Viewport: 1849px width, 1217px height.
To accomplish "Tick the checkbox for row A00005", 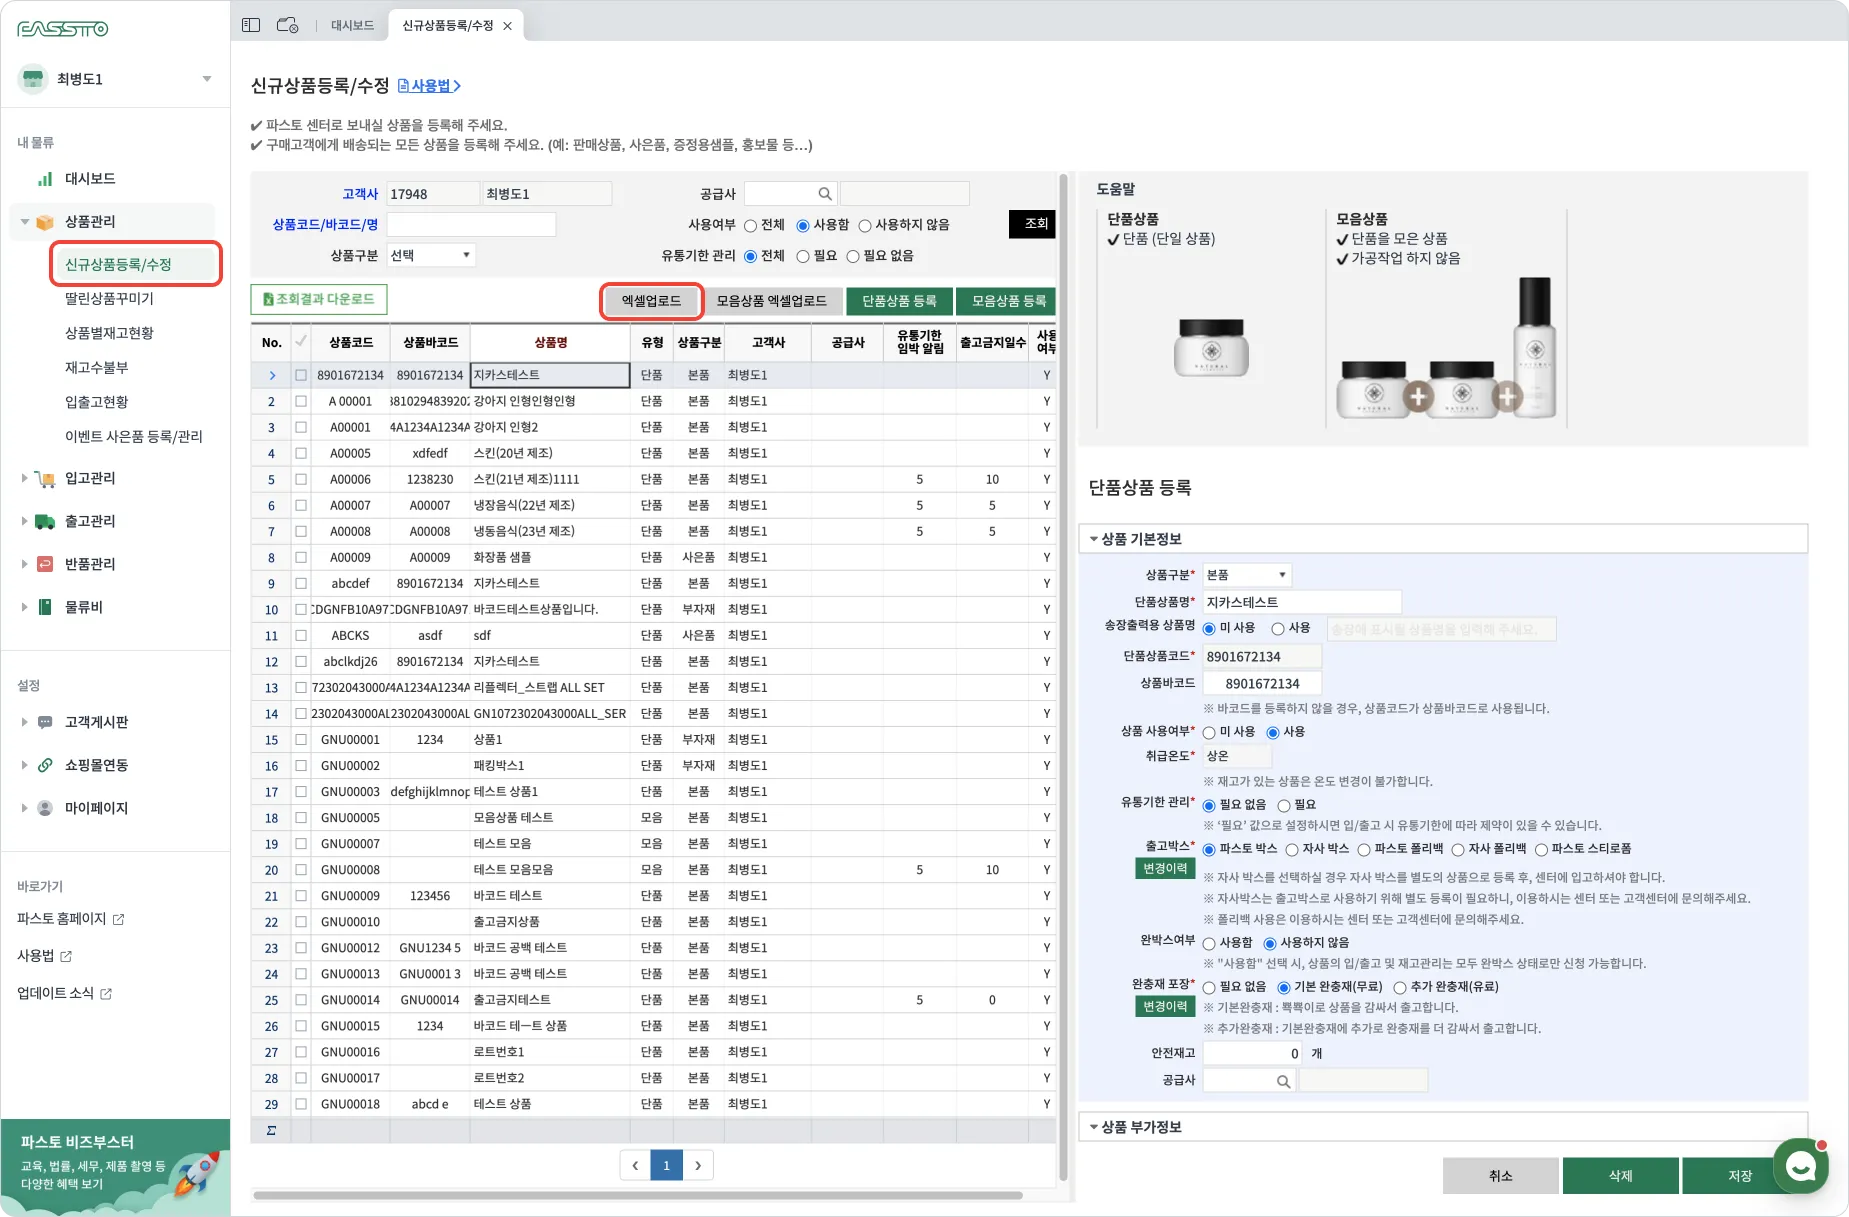I will click(301, 453).
